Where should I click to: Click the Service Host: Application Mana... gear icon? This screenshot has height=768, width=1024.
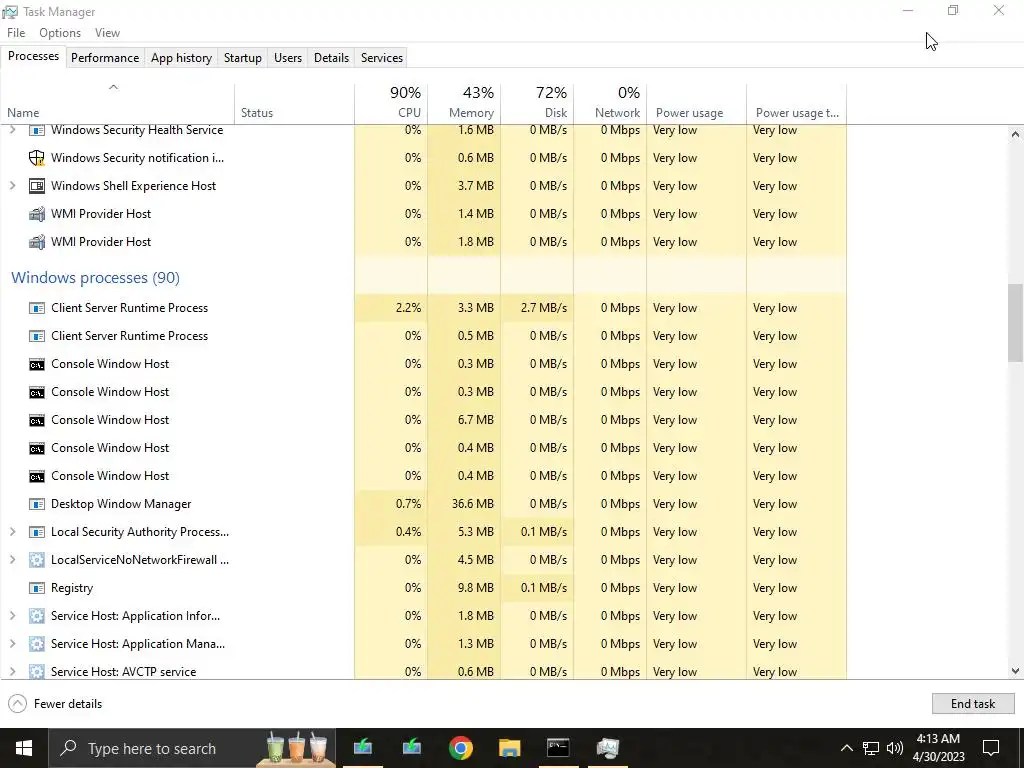37,644
